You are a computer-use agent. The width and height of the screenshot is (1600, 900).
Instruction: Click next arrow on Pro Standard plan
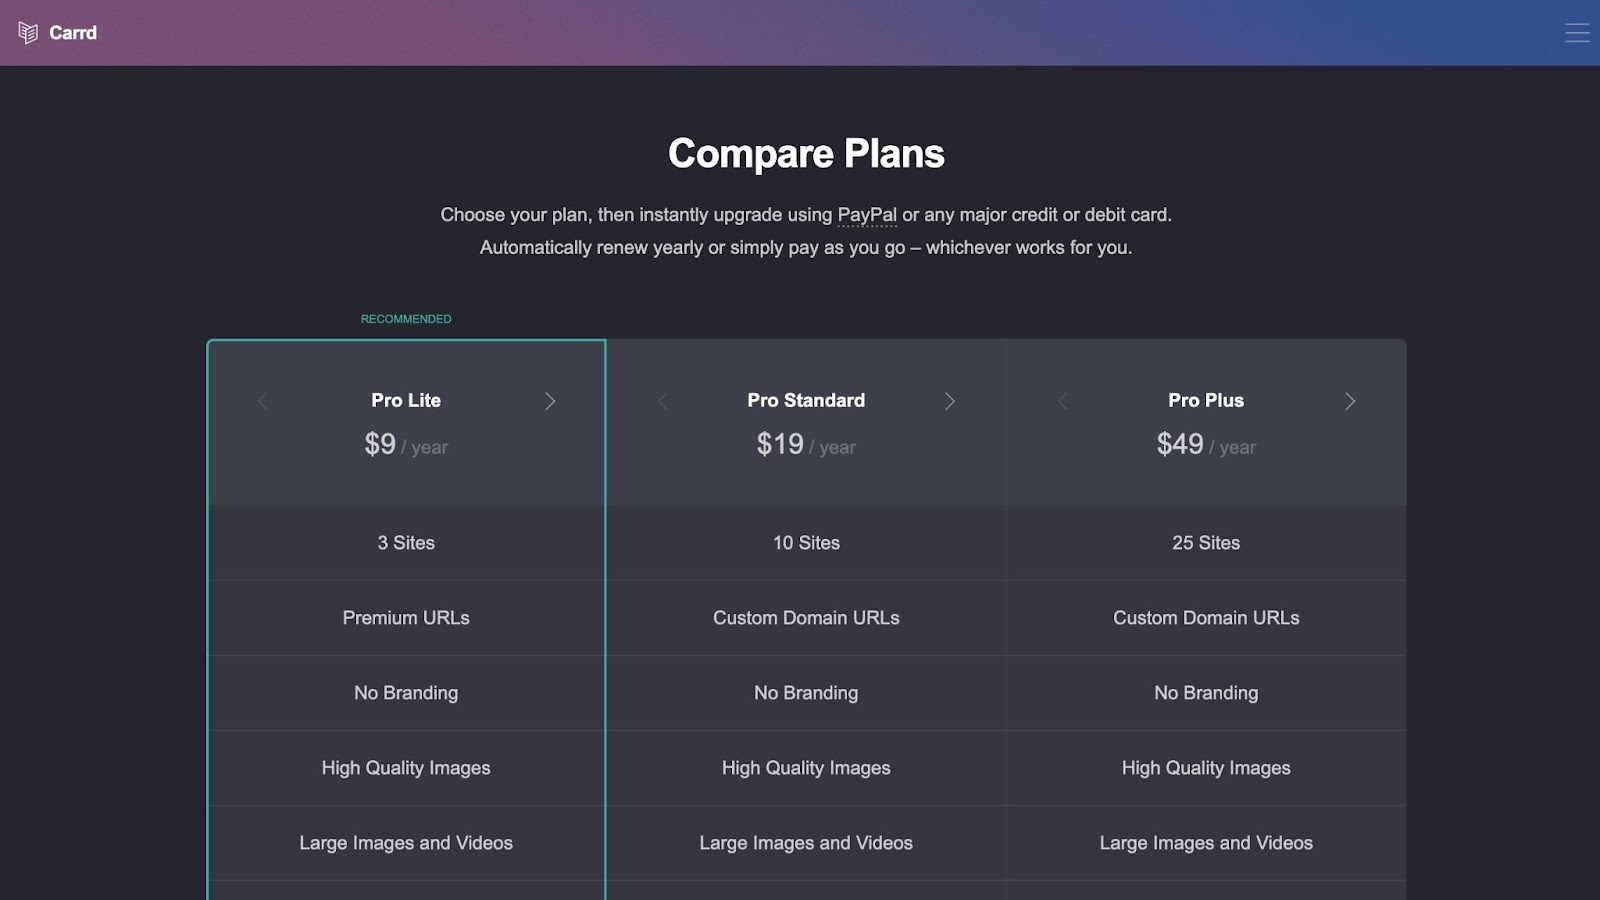coord(950,401)
